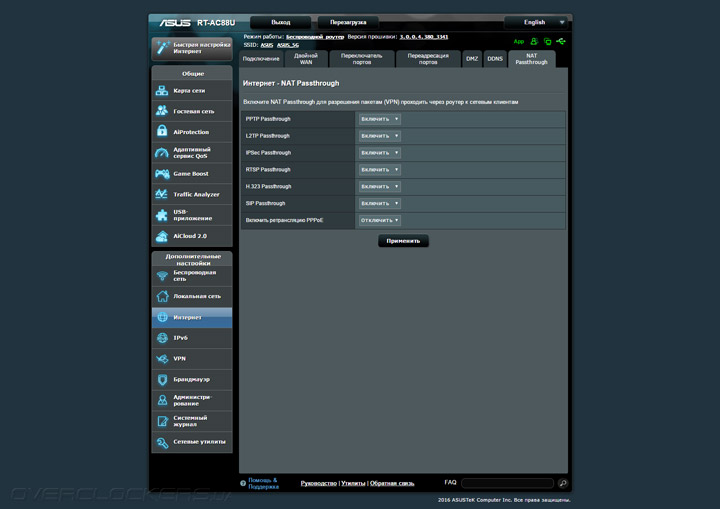This screenshot has width=720, height=509.
Task: Click the green user status icon in header
Action: click(x=534, y=41)
